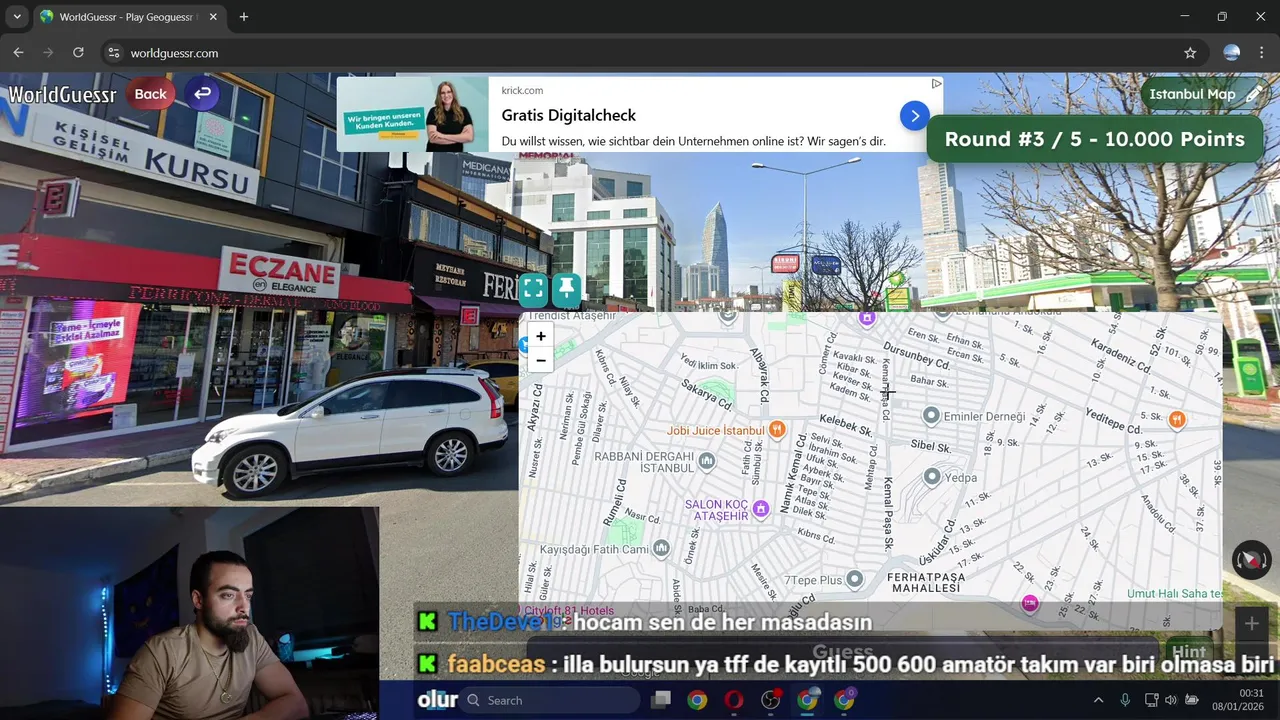The image size is (1280, 720).
Task: Open the Chrome three-dot menu
Action: [x=1261, y=53]
